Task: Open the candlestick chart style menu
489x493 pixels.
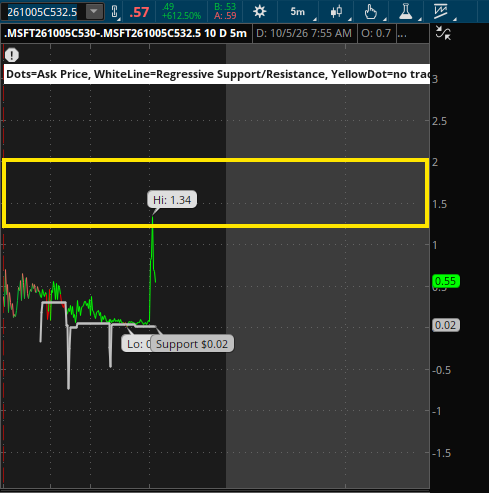Action: (336, 12)
